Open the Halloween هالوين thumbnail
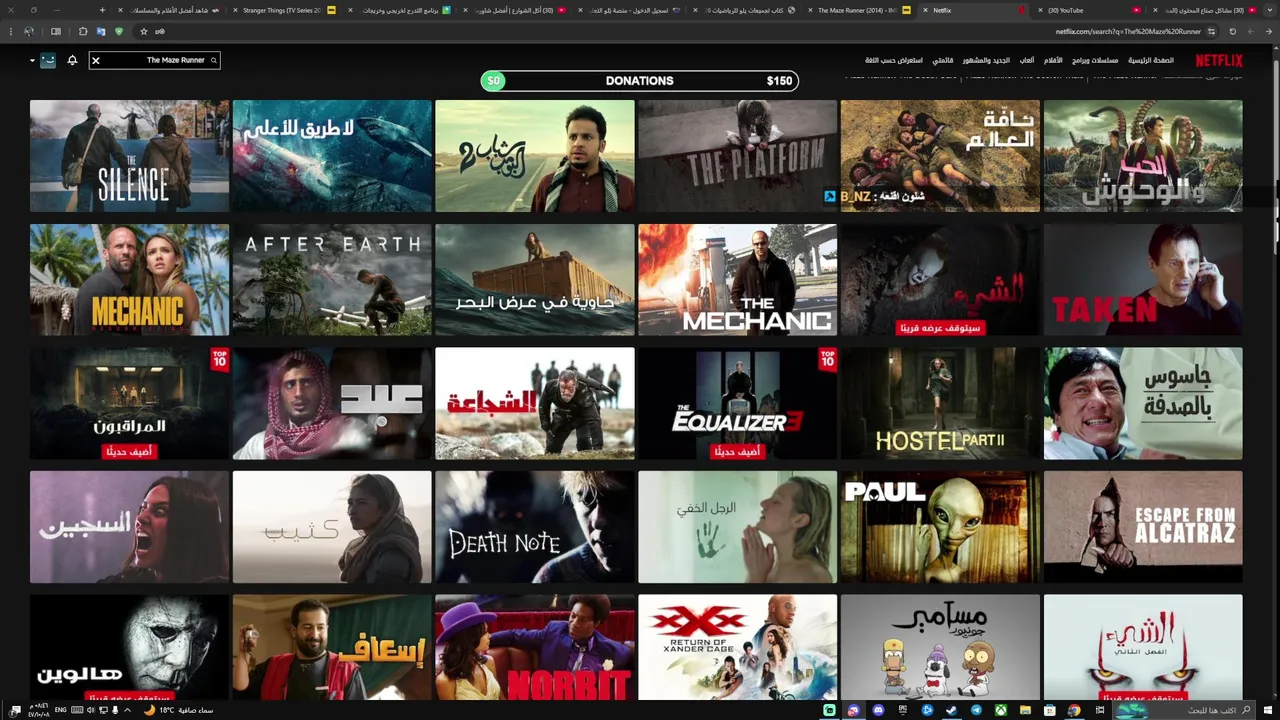This screenshot has height=720, width=1280. point(129,647)
